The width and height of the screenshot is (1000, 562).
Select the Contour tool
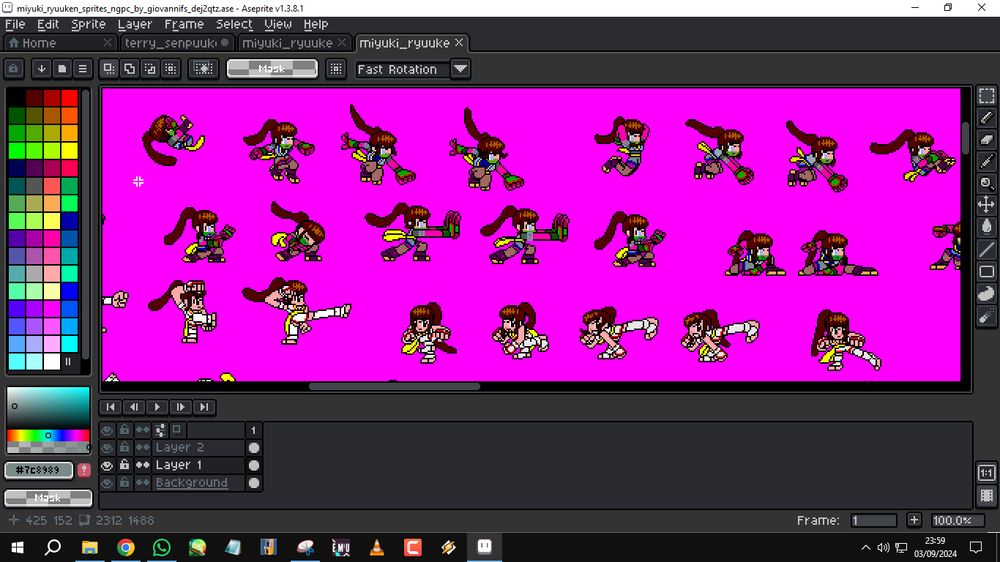pyautogui.click(x=986, y=294)
